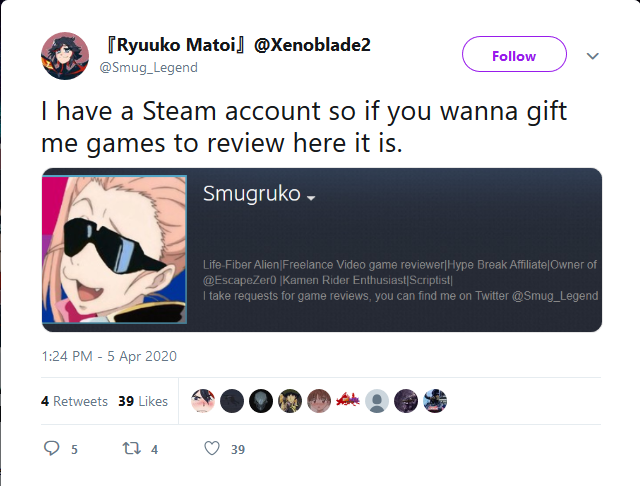Click the red logo liker avatar
Screen dimensions: 640x486
(348, 401)
